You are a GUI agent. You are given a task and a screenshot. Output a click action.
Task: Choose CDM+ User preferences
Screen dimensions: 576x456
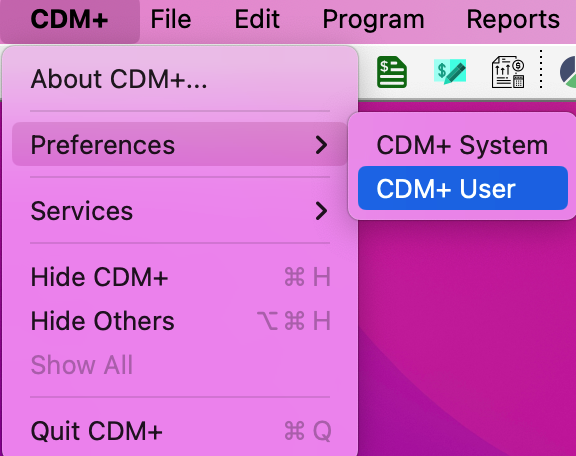pyautogui.click(x=463, y=188)
